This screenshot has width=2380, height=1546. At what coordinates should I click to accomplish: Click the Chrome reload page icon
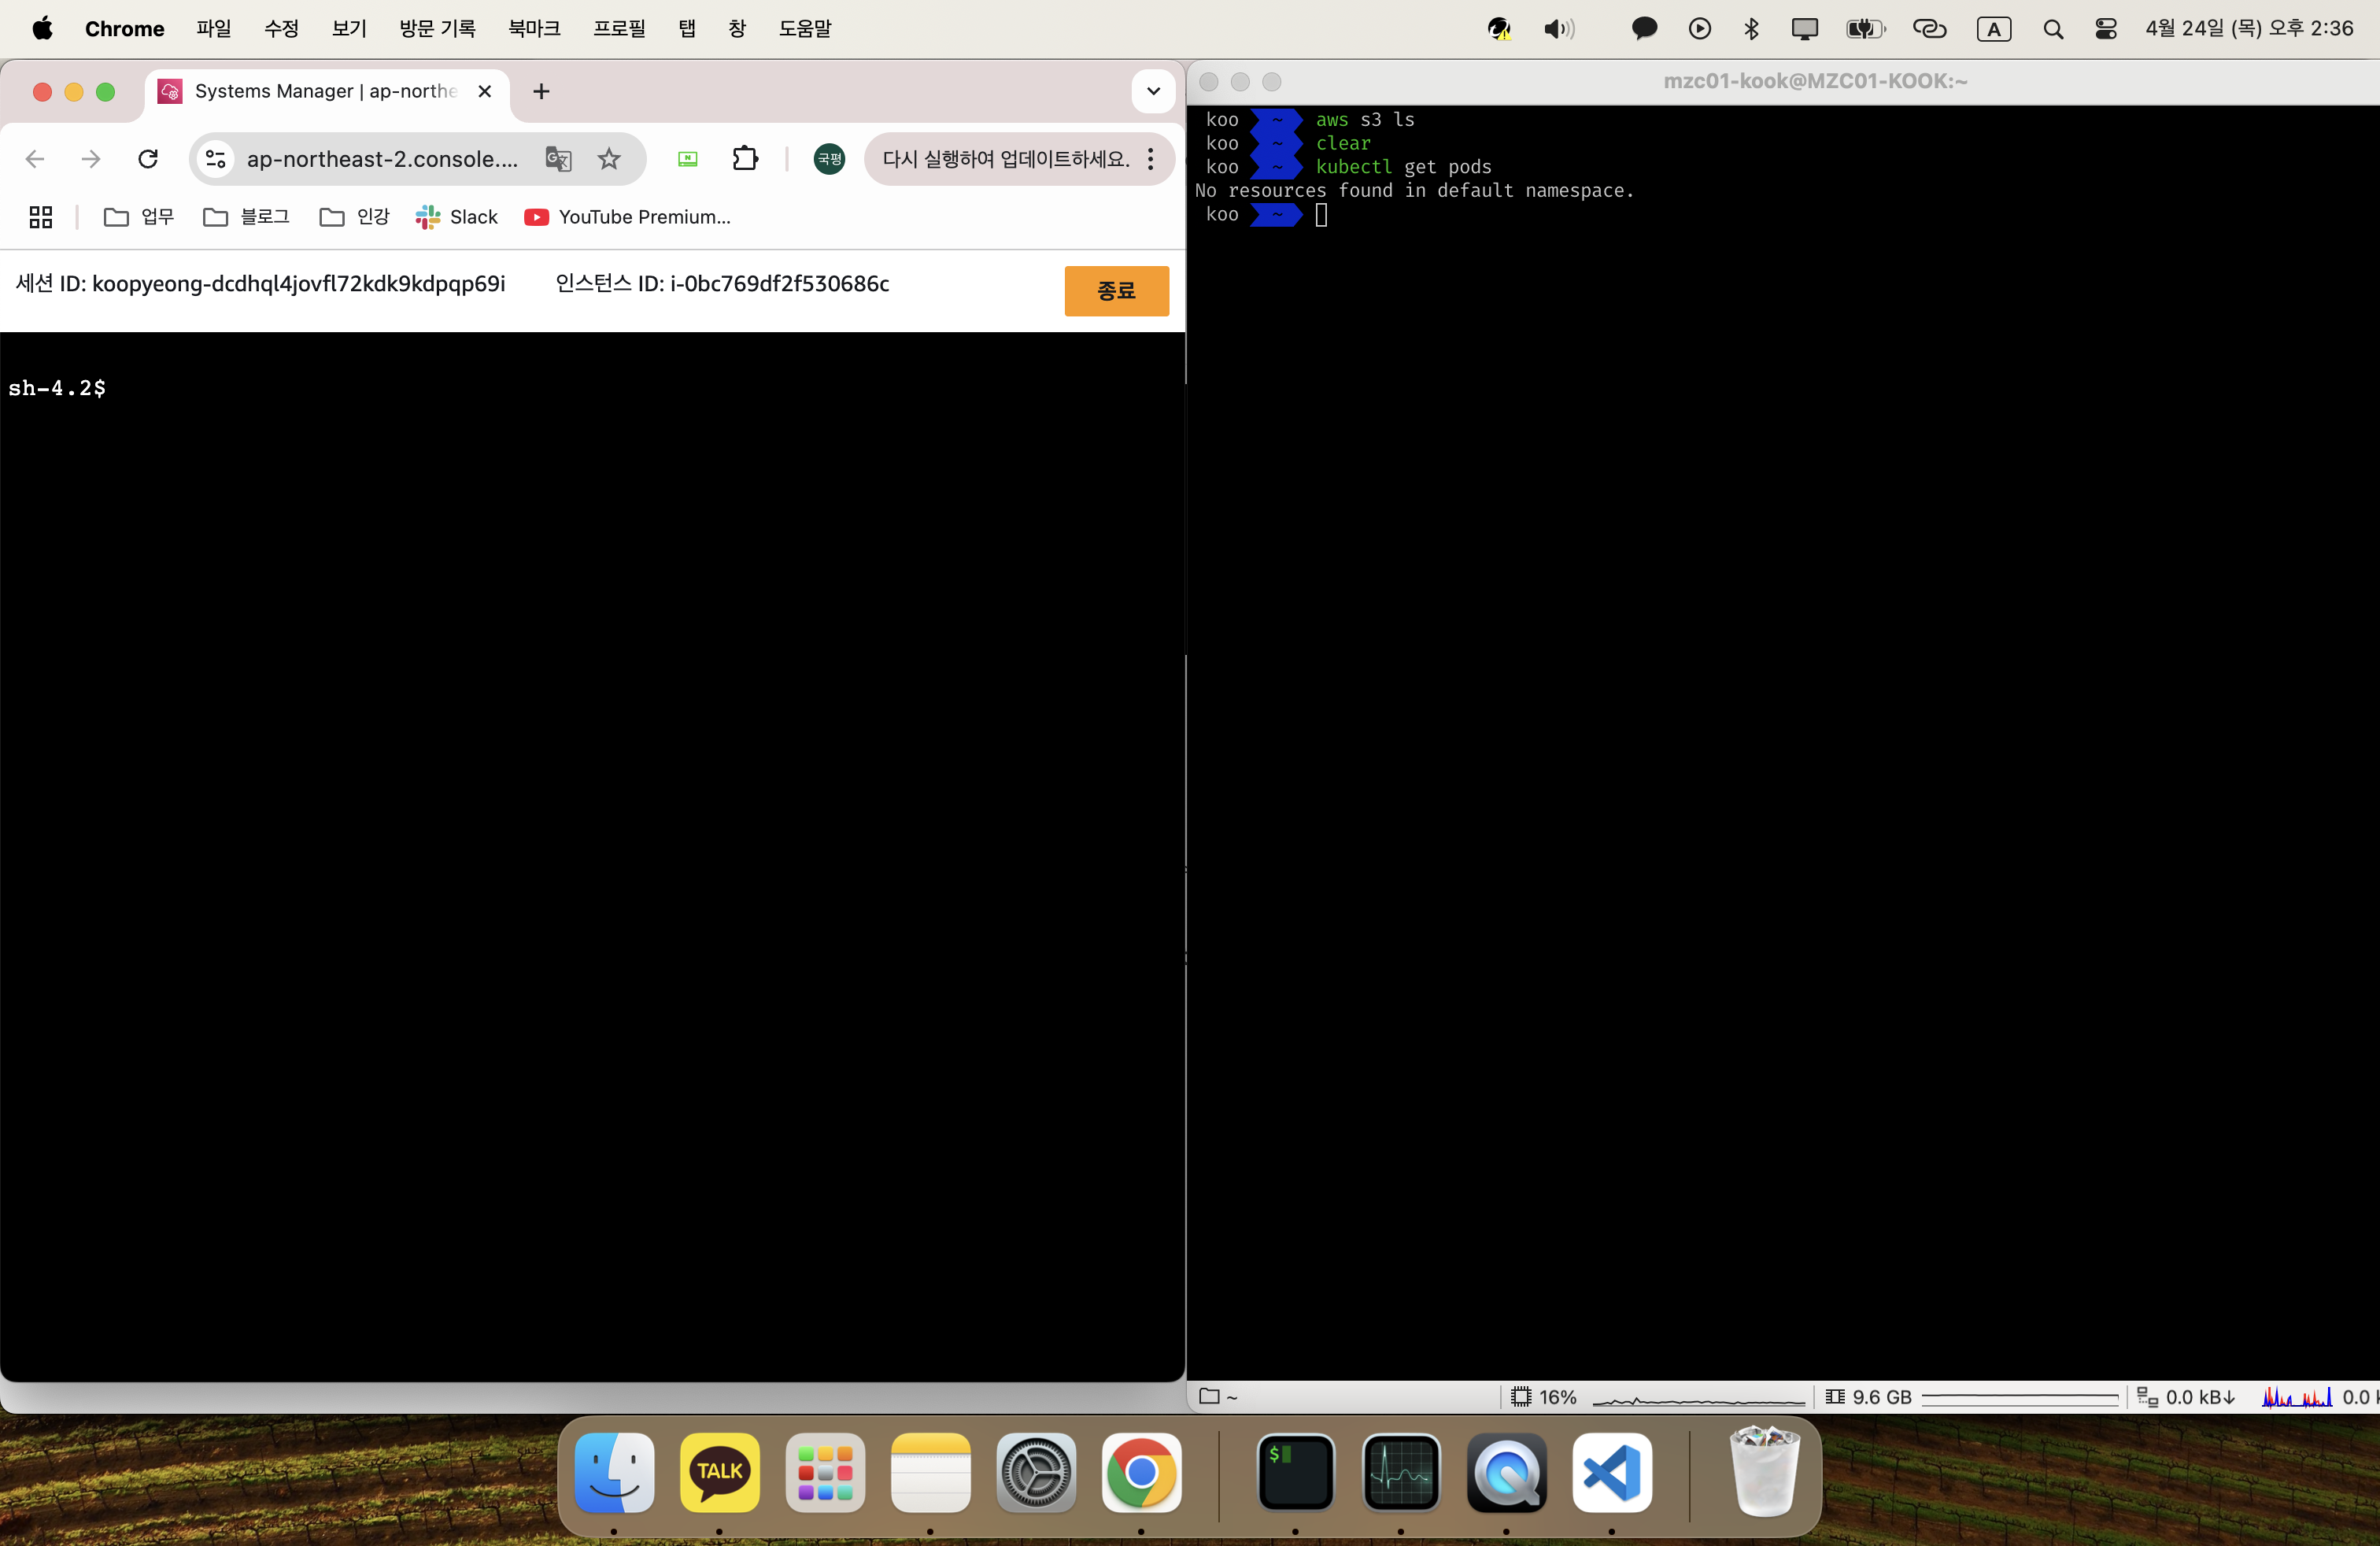pos(148,159)
